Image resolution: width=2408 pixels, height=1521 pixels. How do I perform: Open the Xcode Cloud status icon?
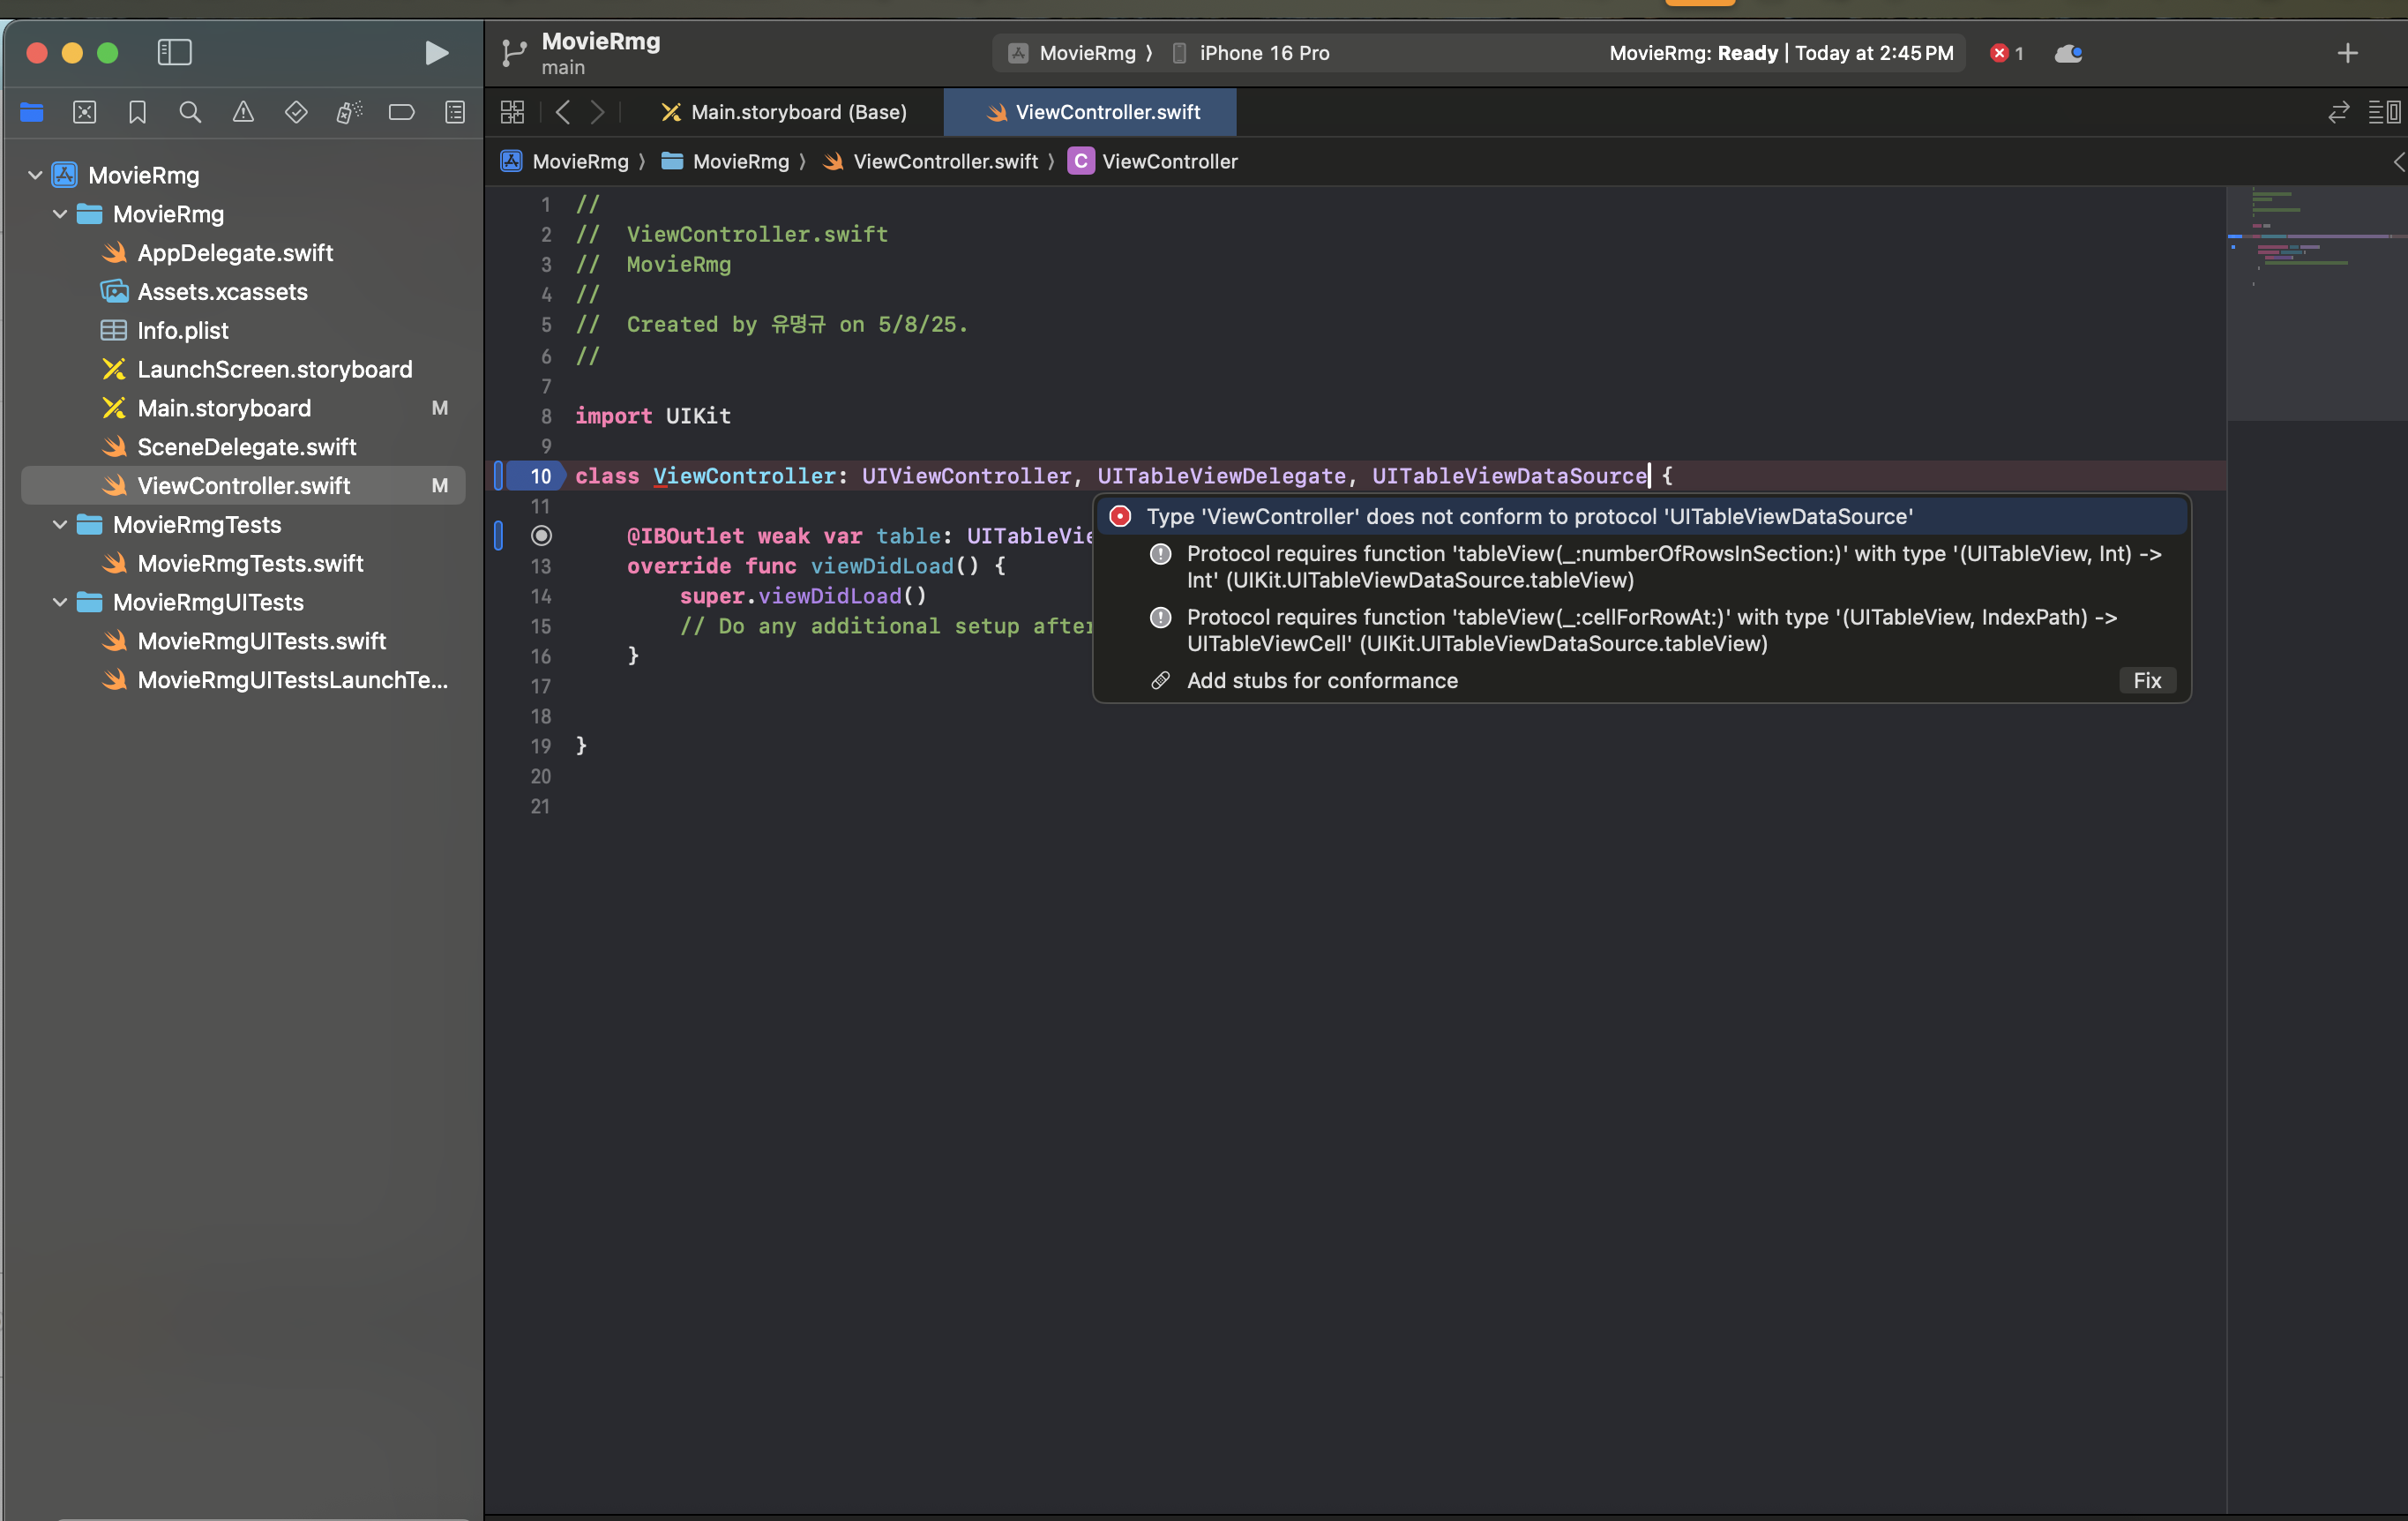point(2068,53)
